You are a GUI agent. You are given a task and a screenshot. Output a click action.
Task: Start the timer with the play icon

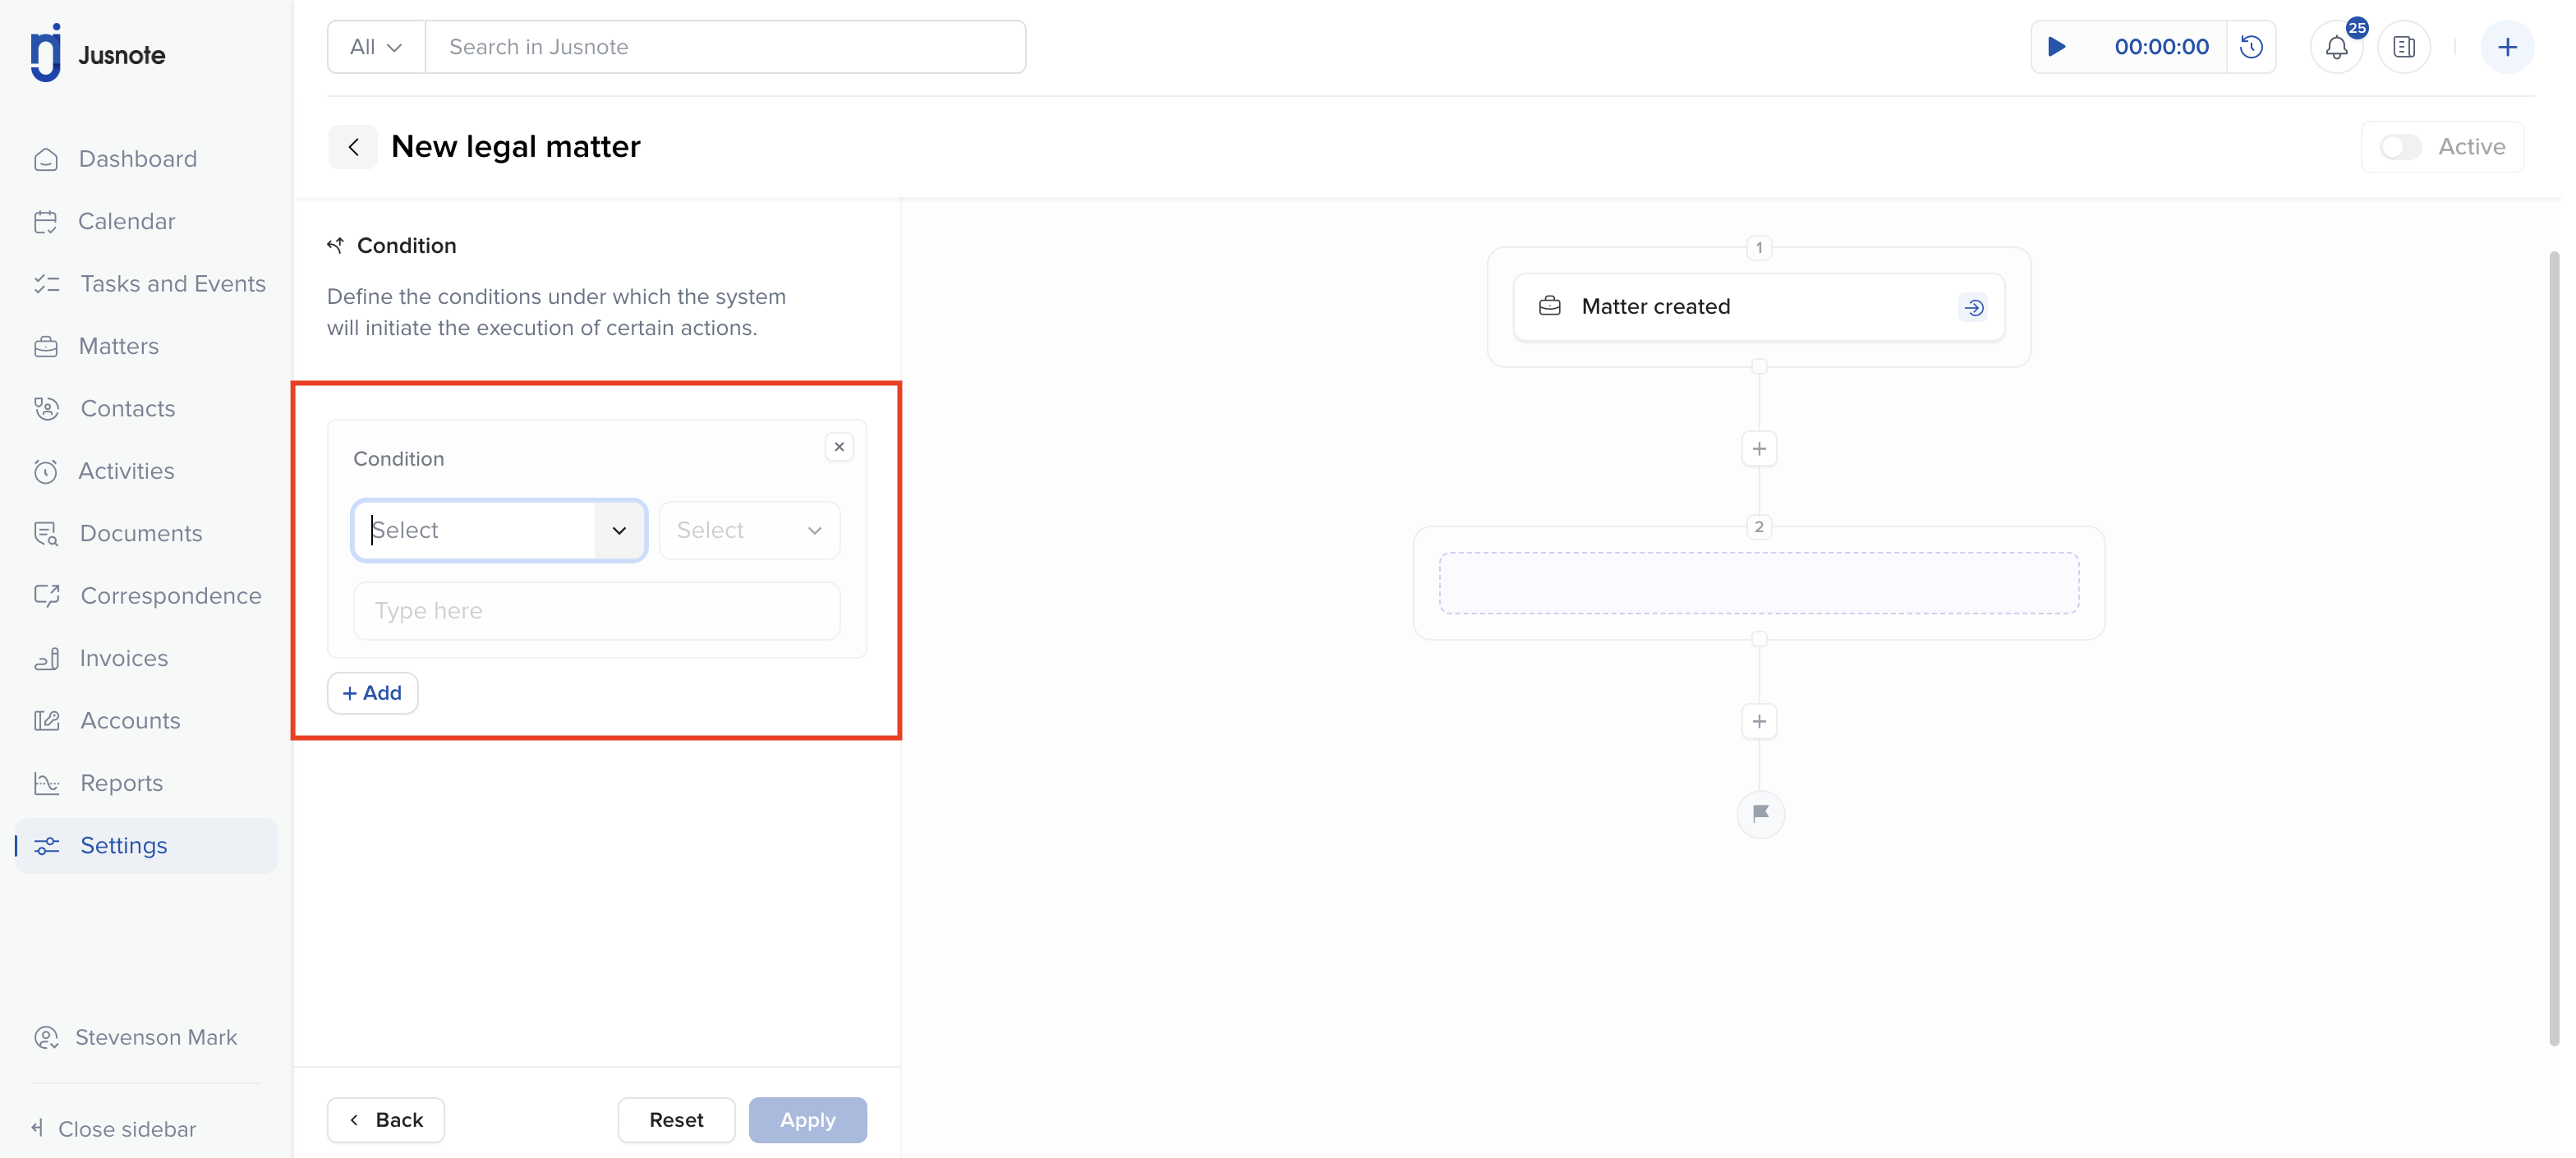(2056, 47)
